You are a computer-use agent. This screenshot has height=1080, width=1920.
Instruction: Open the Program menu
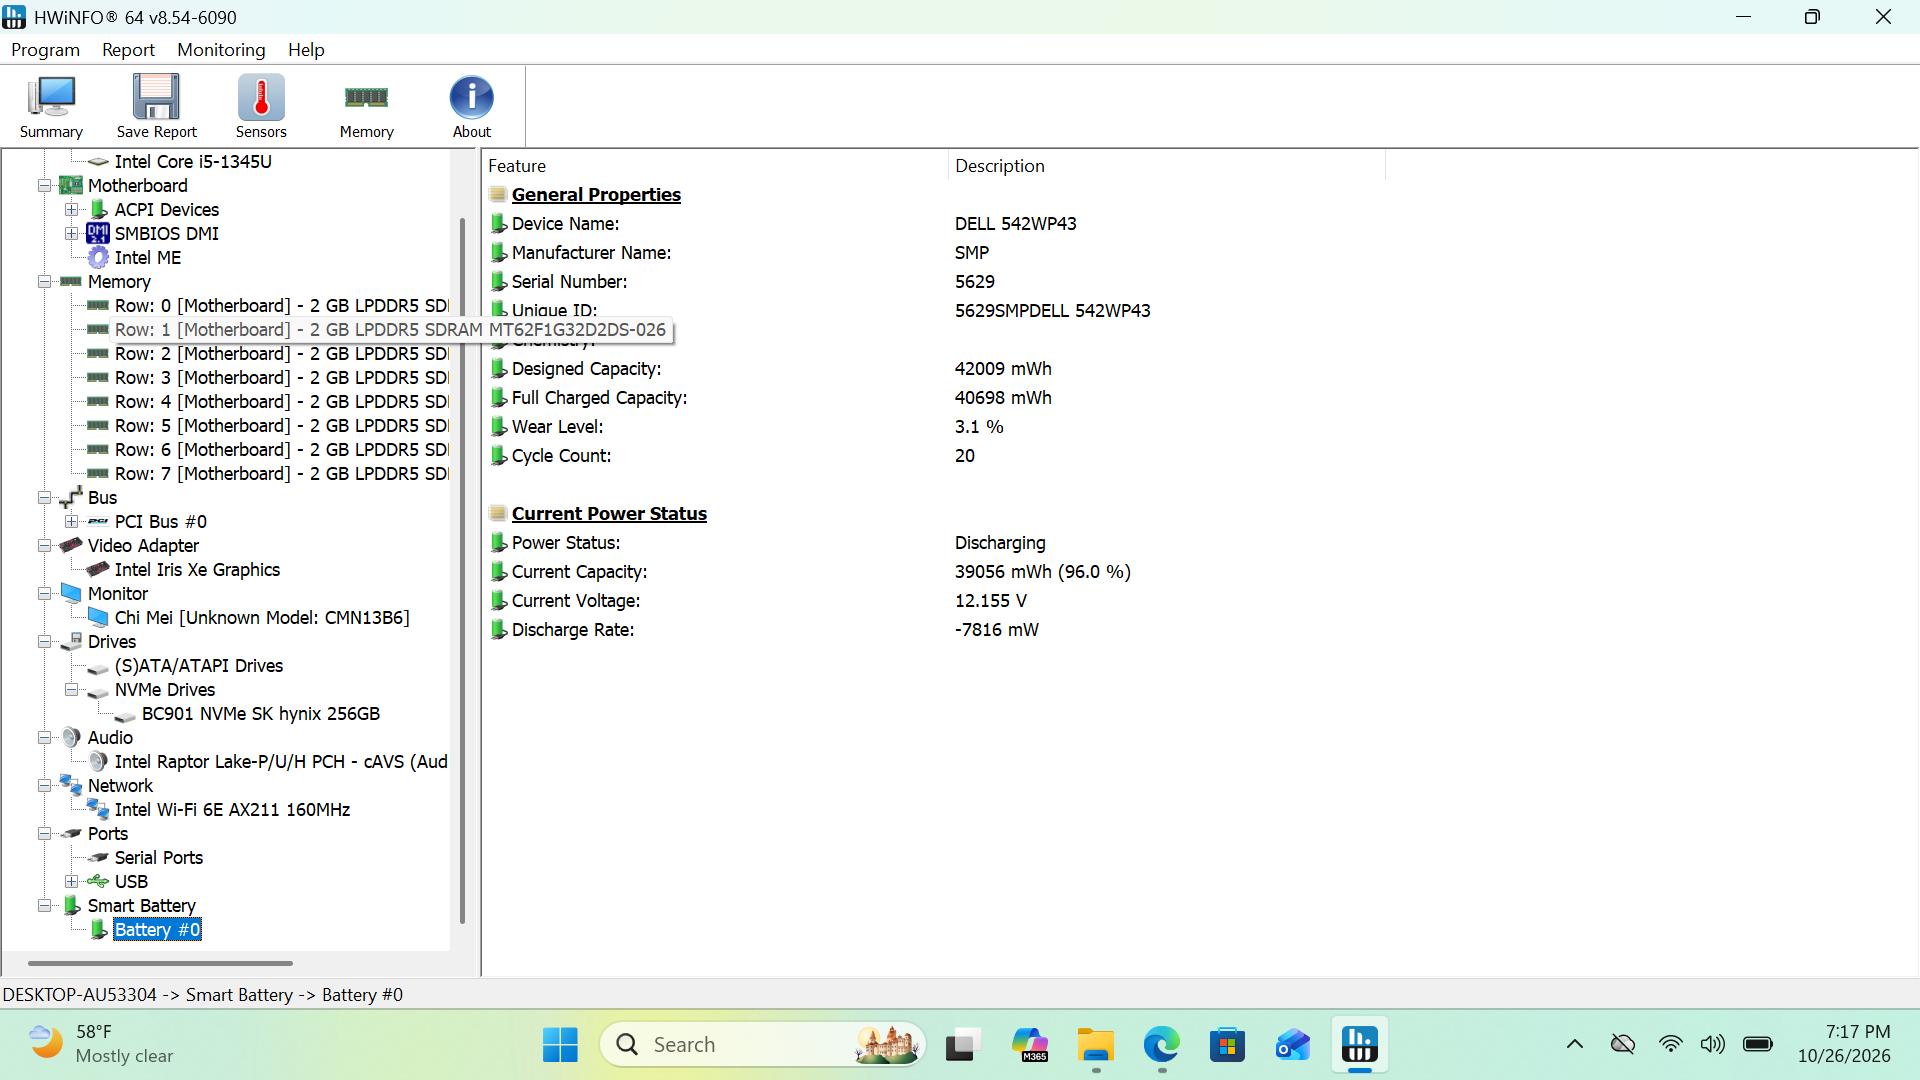point(45,50)
